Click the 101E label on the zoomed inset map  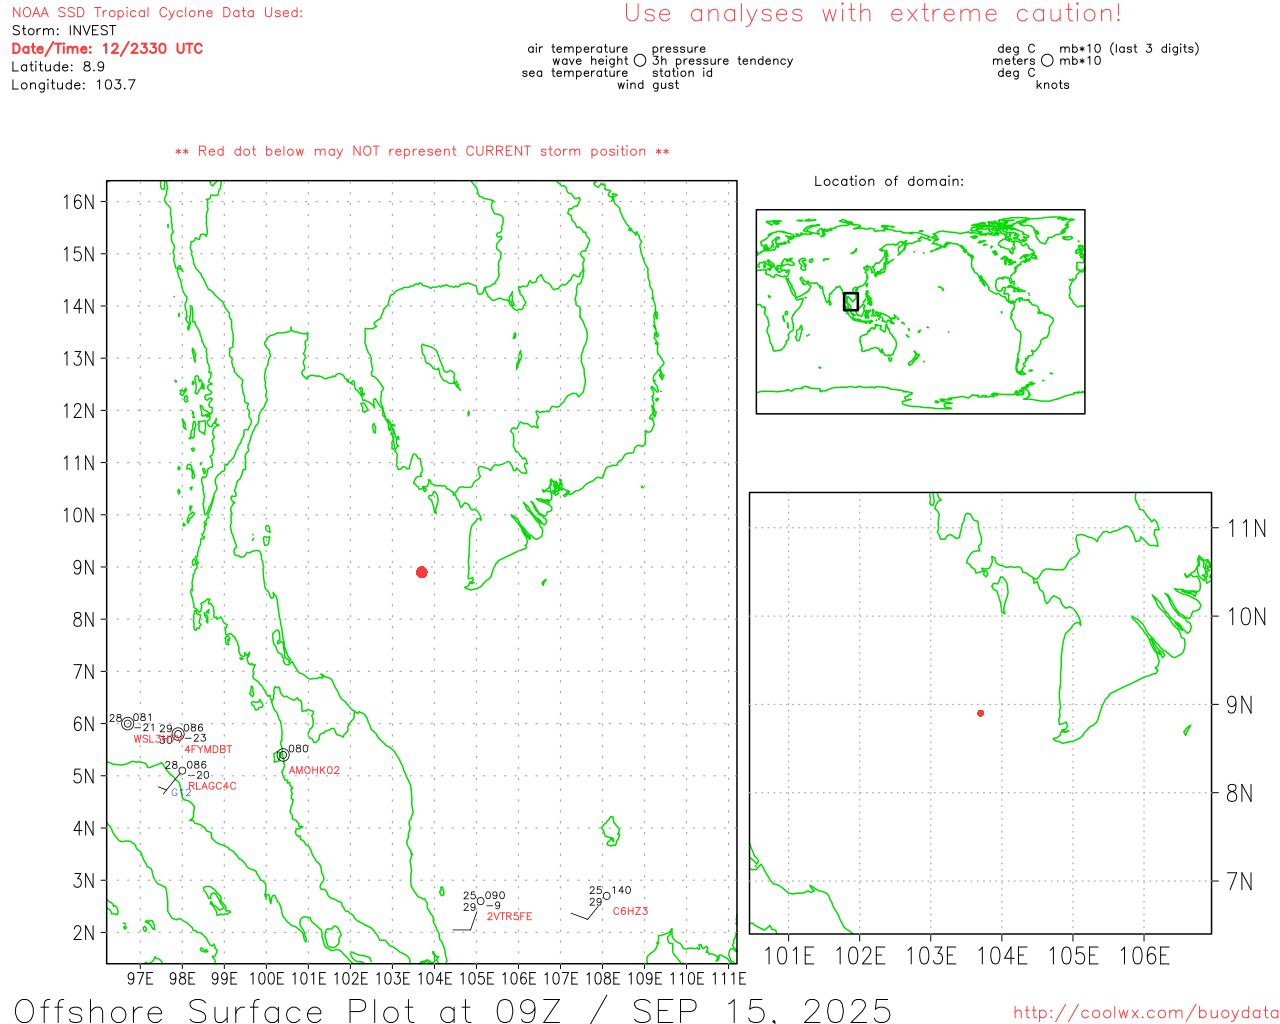tap(789, 957)
